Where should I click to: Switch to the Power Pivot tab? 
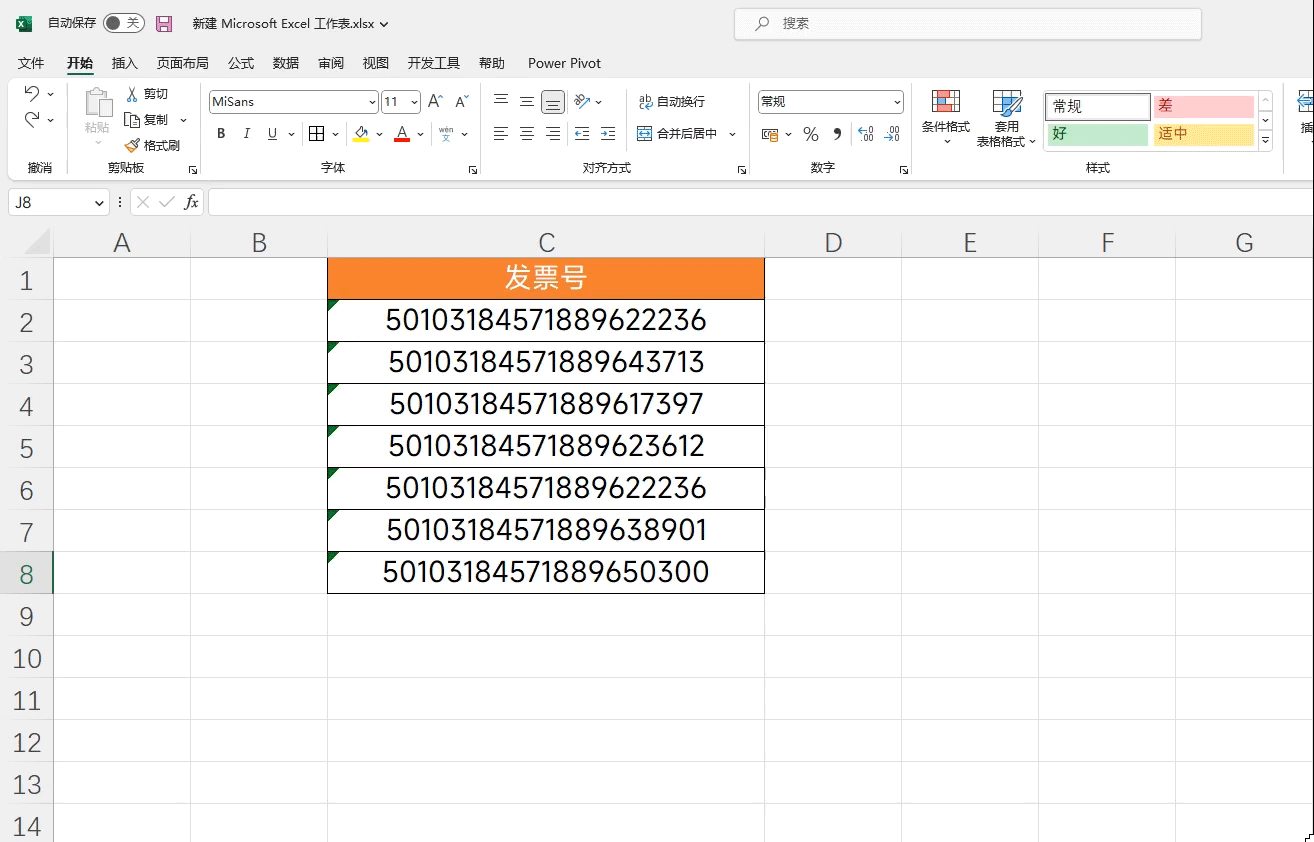(x=565, y=63)
